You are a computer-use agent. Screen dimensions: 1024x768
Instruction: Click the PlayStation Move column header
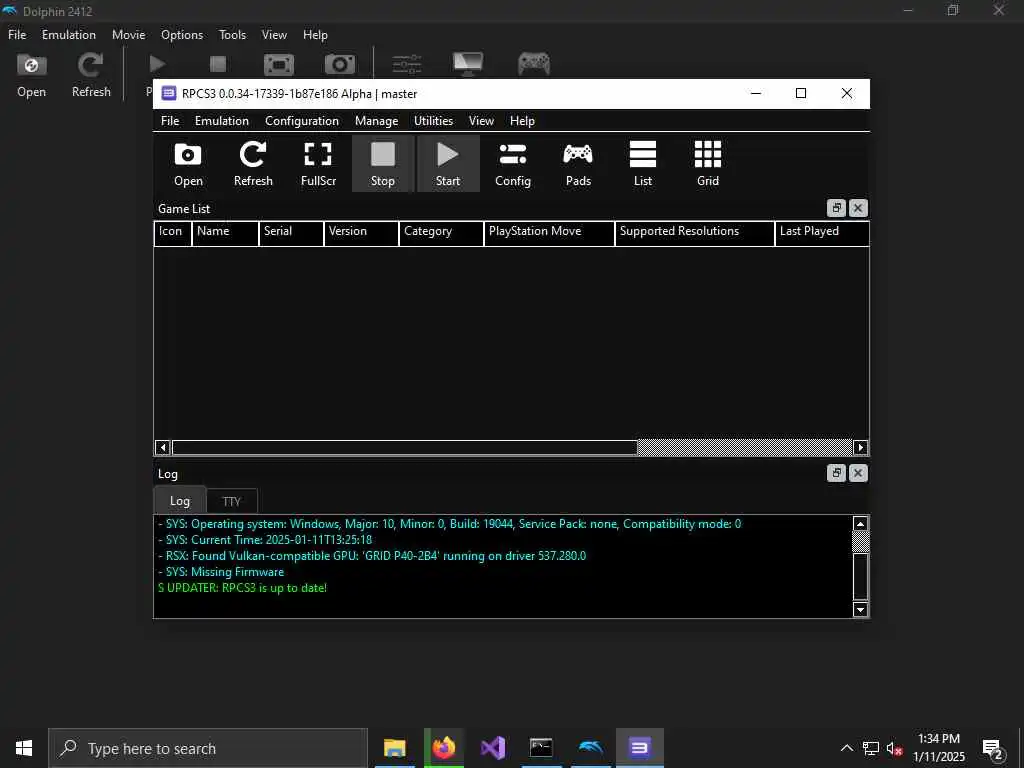pos(549,233)
